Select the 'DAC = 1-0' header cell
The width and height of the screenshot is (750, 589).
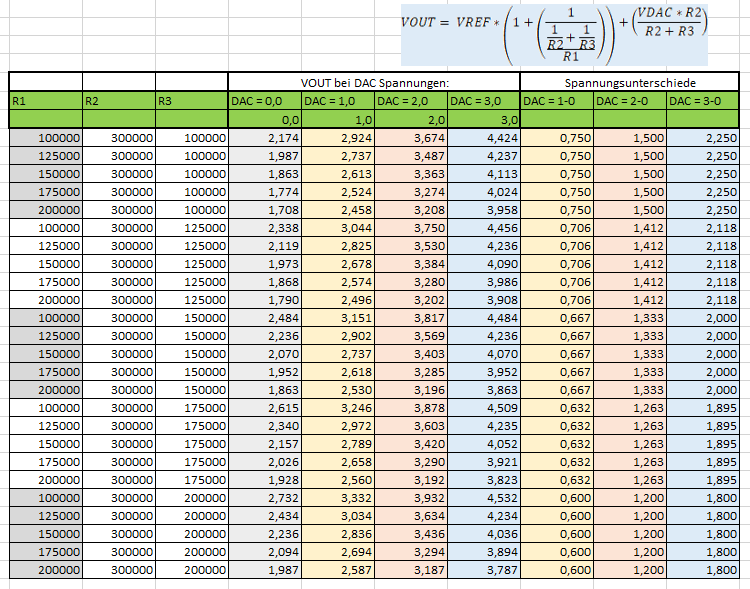pyautogui.click(x=557, y=101)
